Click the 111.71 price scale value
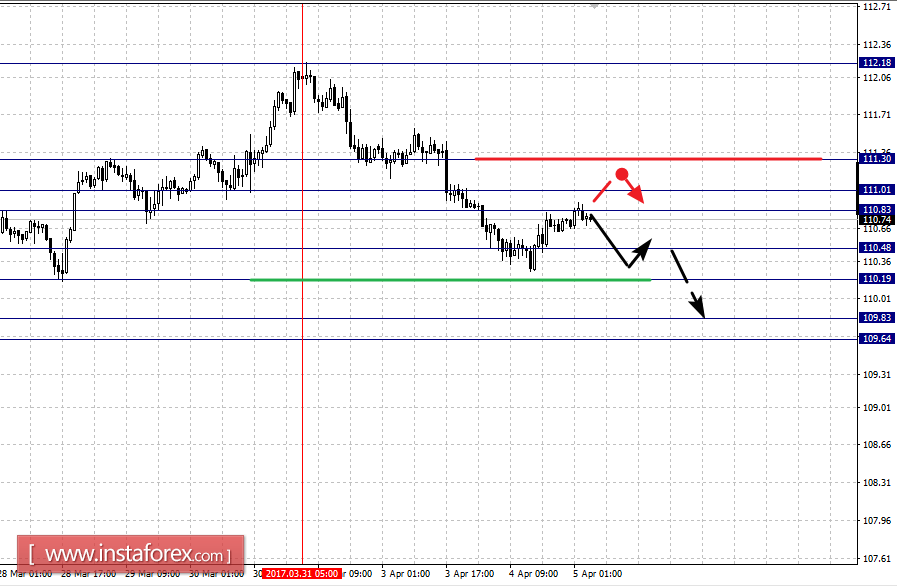This screenshot has height=586, width=897. tap(876, 115)
